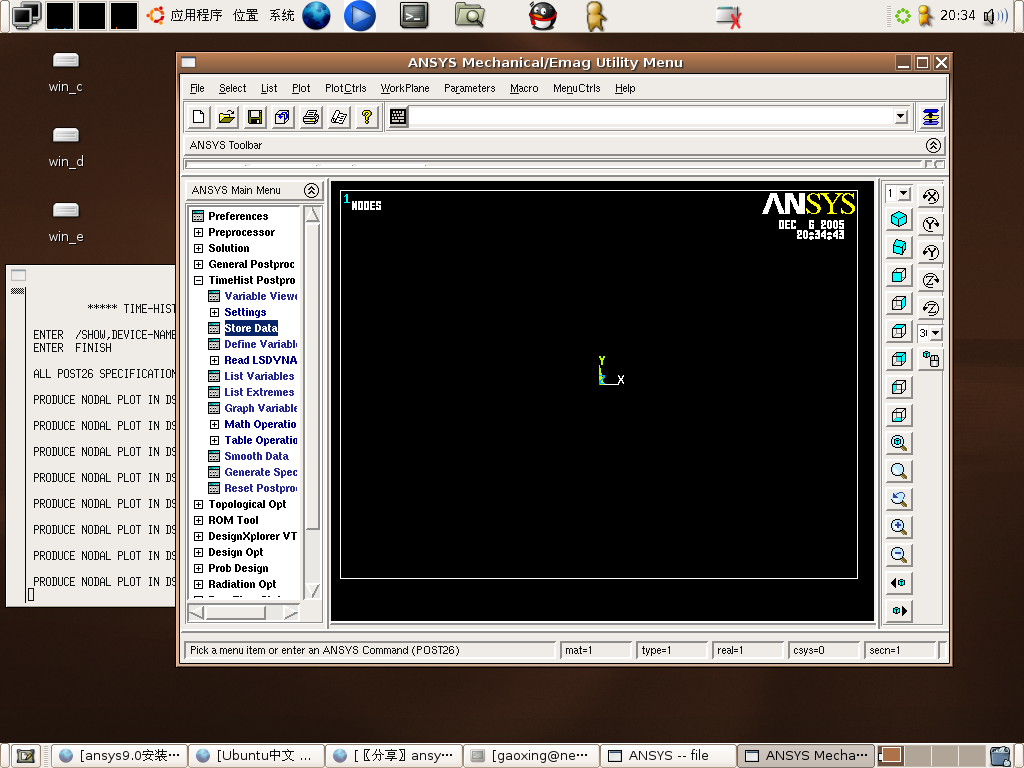Click the back-up zoom icon with the arrow
The width and height of the screenshot is (1024, 768).
899,499
